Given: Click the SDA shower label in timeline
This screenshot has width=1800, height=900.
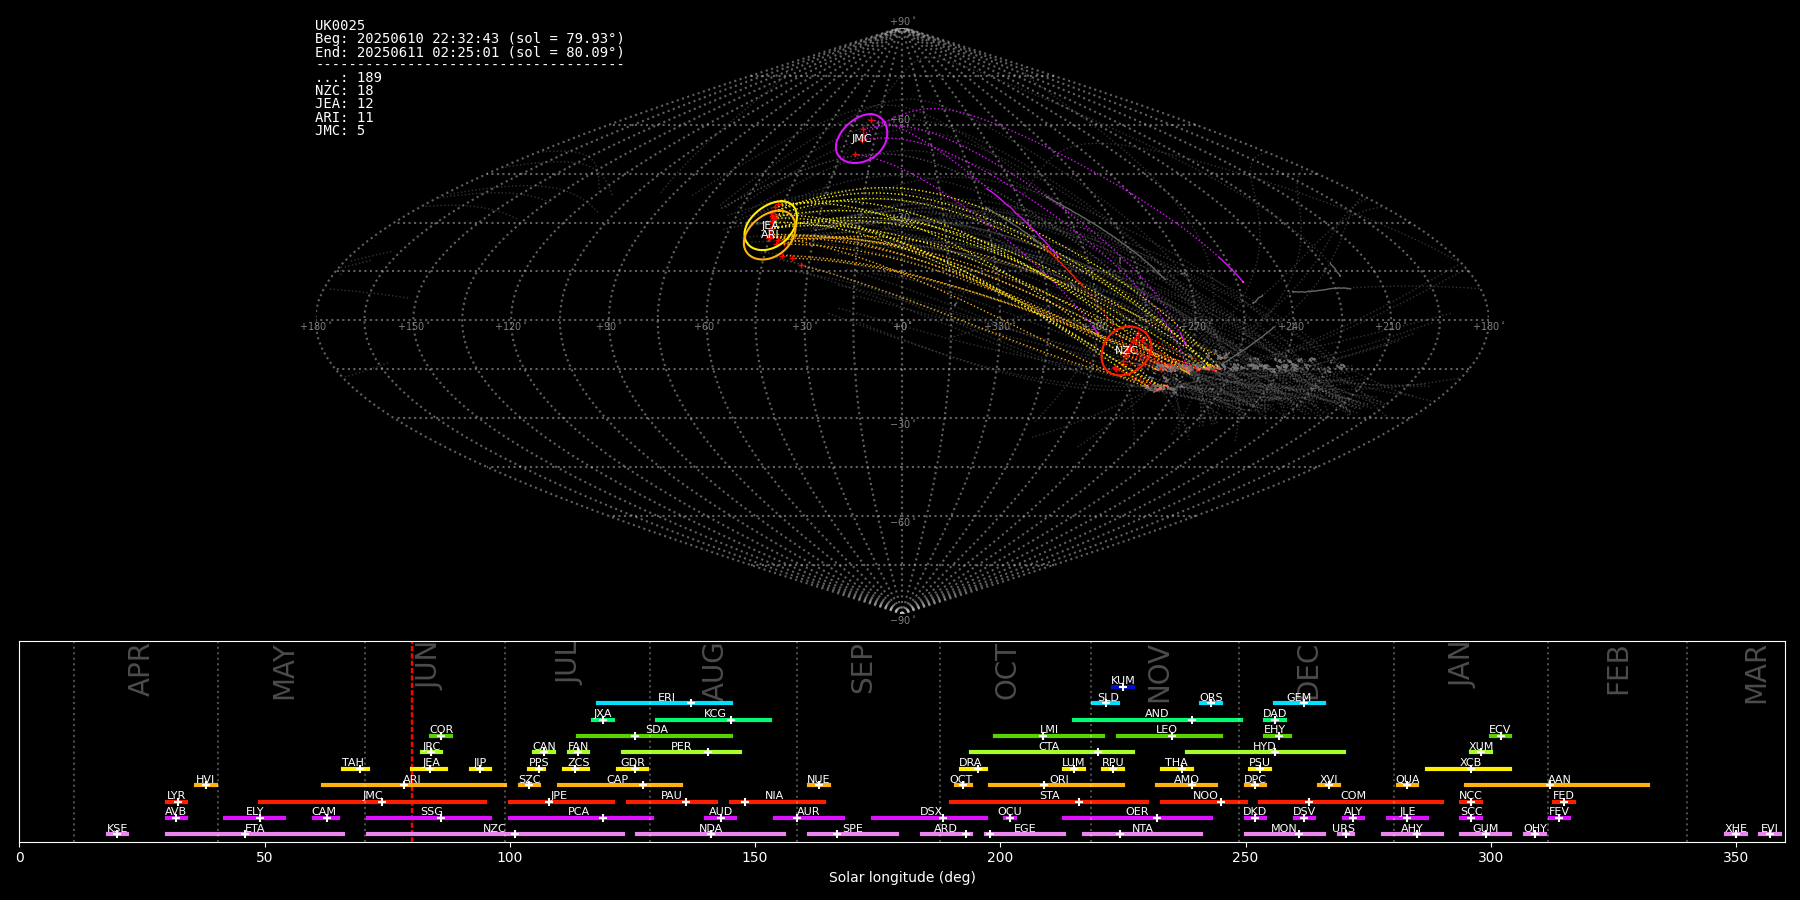Looking at the screenshot, I should [657, 730].
